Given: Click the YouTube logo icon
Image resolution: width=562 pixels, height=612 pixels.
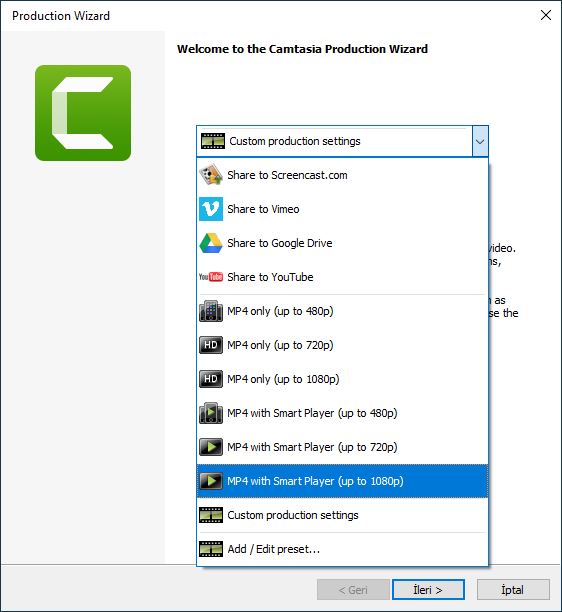Looking at the screenshot, I should point(211,277).
